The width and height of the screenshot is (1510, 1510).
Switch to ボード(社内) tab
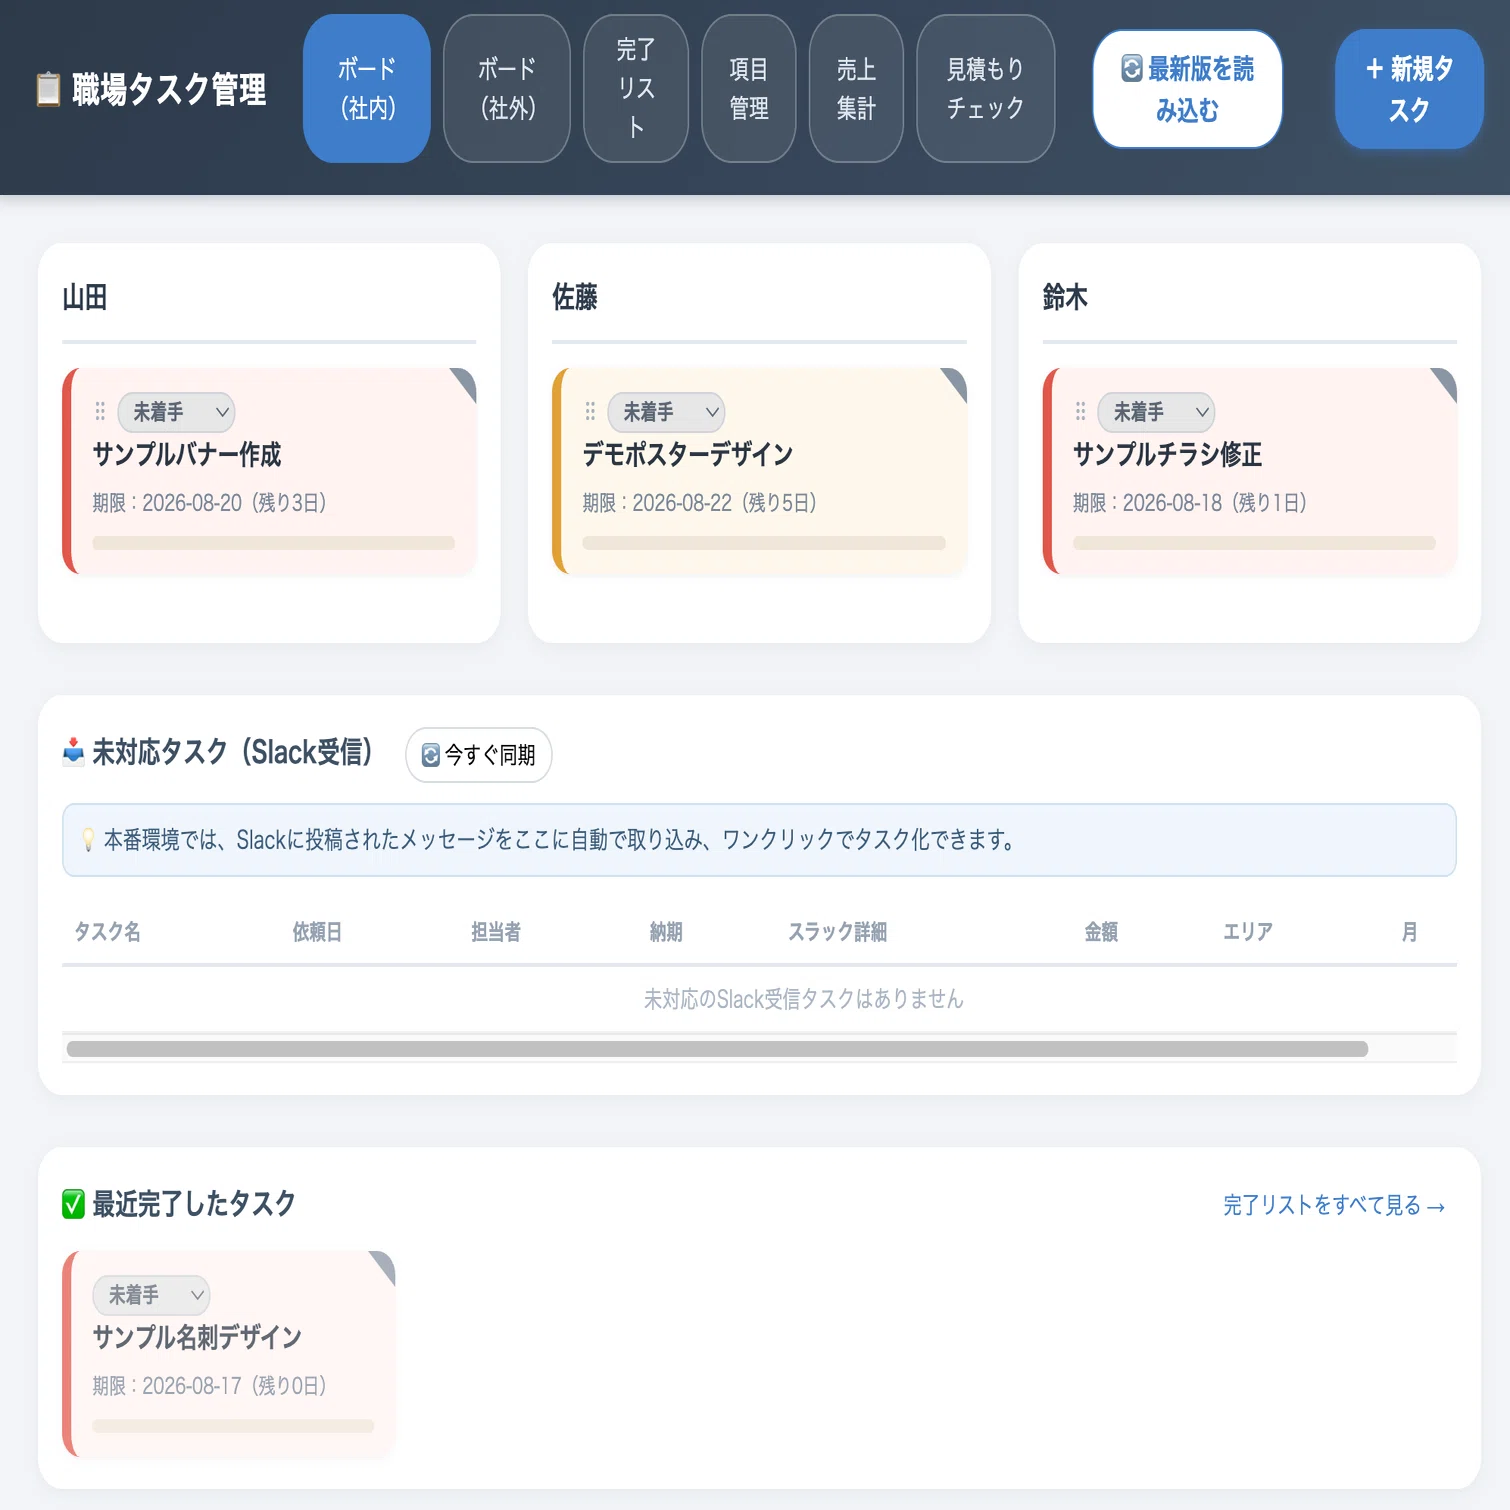367,88
